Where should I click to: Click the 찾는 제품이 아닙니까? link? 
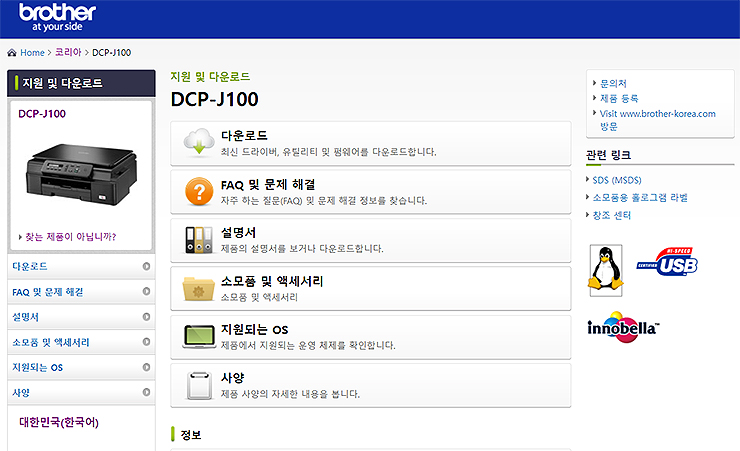point(70,237)
